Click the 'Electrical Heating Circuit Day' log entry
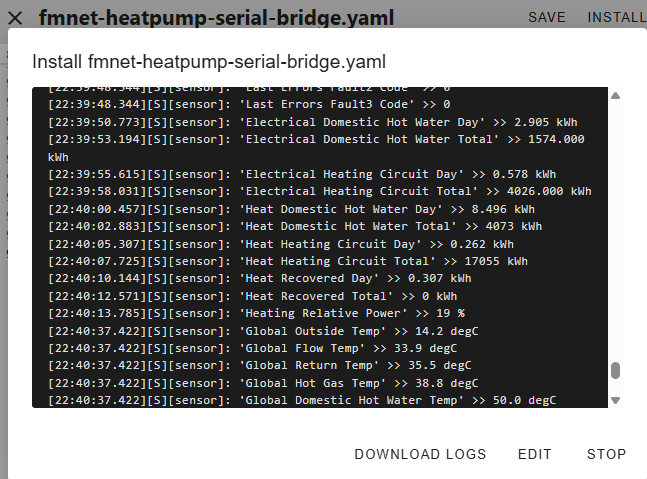This screenshot has width=647, height=479. click(302, 174)
